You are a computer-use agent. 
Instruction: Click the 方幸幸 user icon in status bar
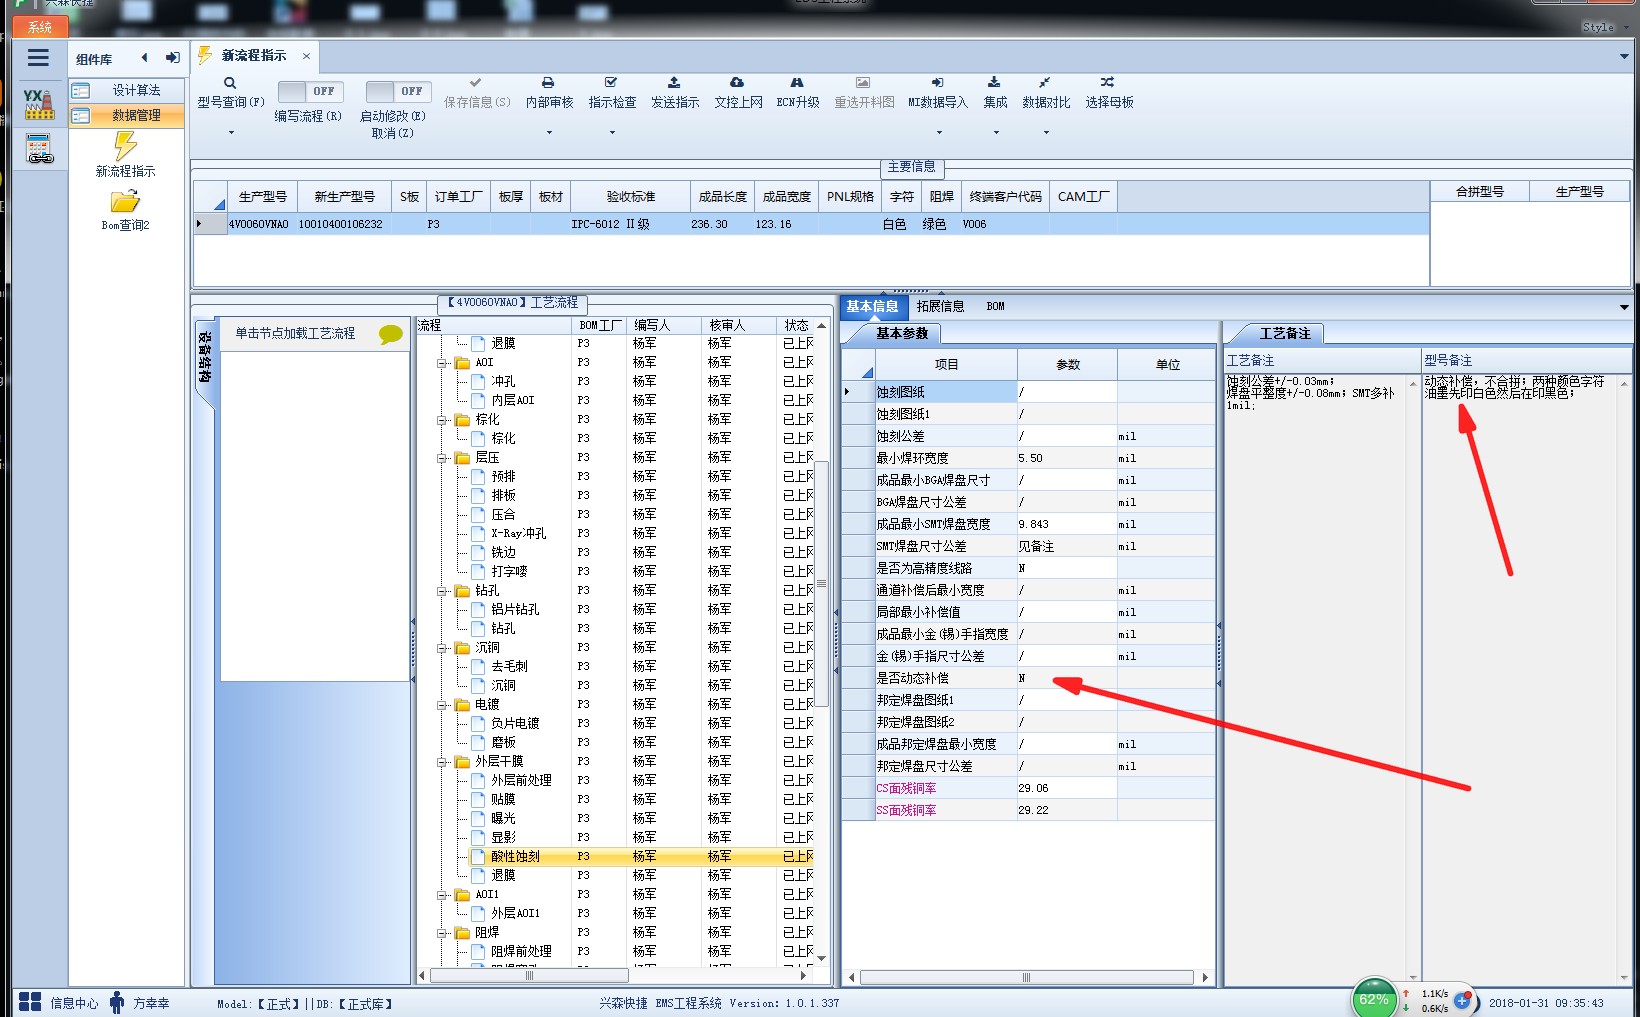coord(117,1002)
